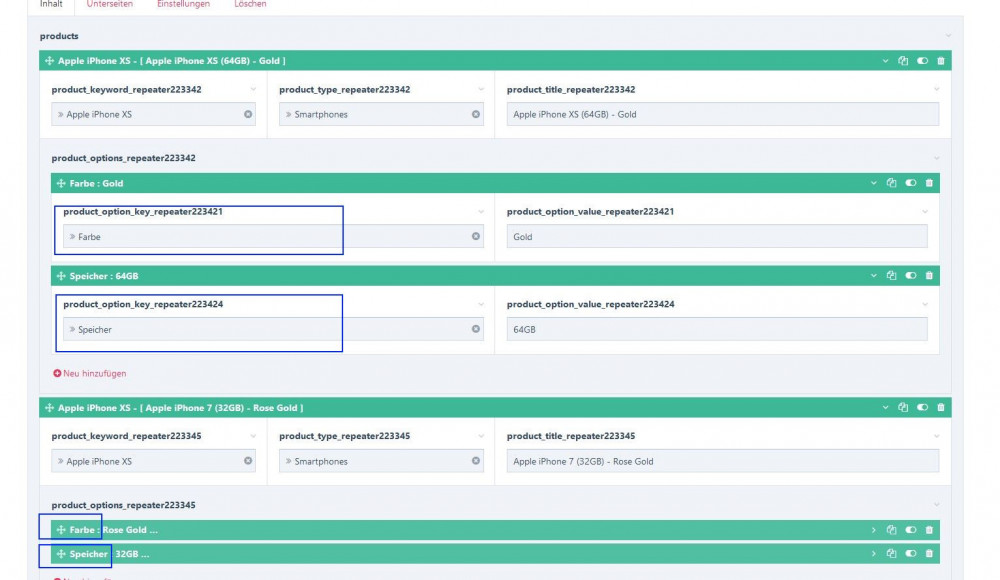Screen dimensions: 1000x580
Task: Toggle publish switch on Speicher : 64GB row
Action: click(910, 276)
